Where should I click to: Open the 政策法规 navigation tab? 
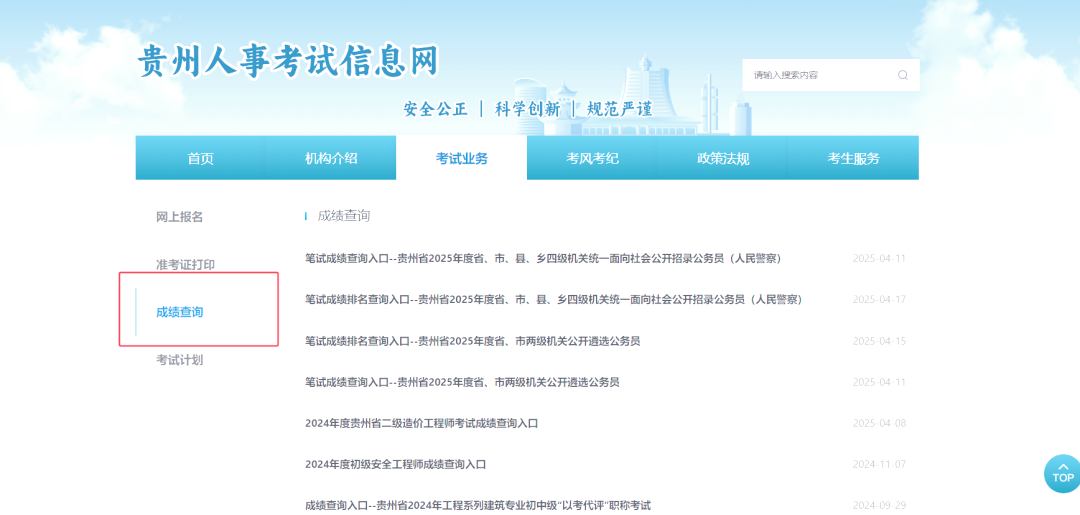click(723, 158)
